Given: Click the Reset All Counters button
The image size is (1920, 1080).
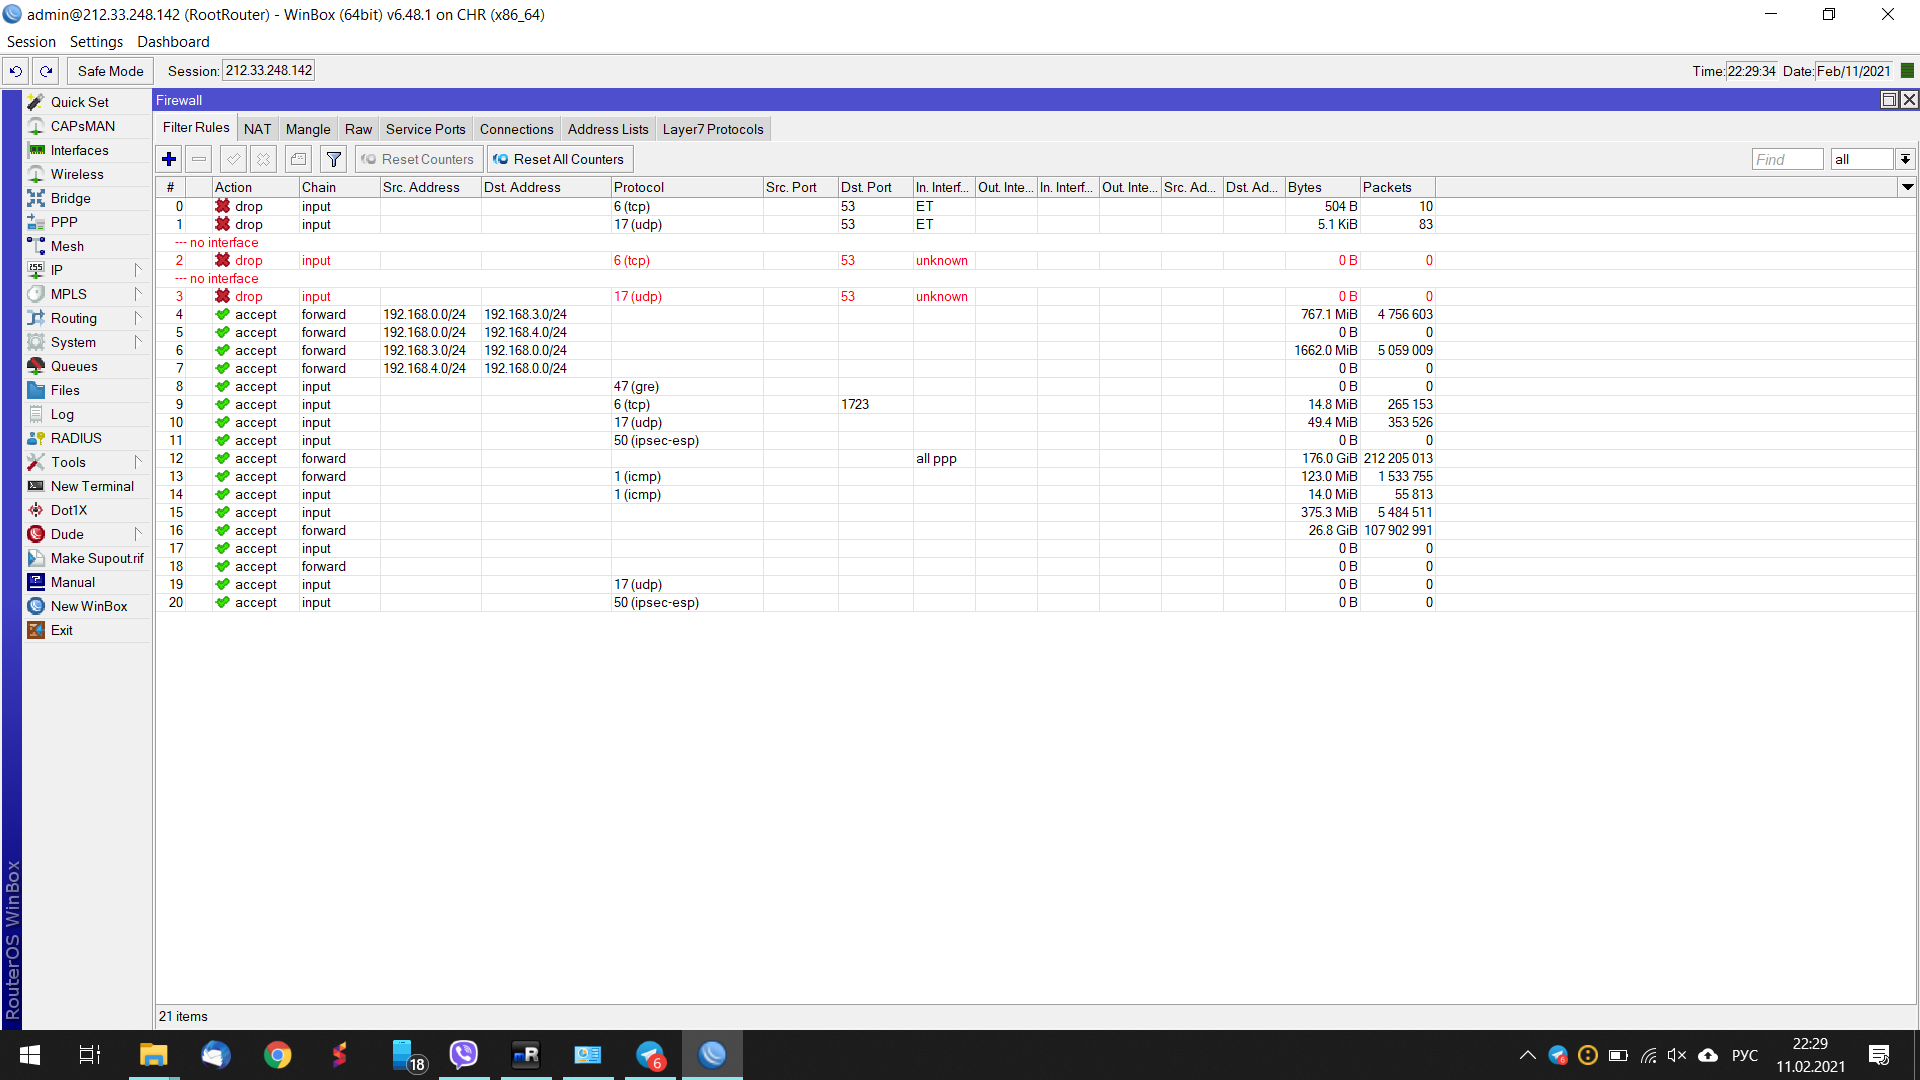Looking at the screenshot, I should [559, 159].
